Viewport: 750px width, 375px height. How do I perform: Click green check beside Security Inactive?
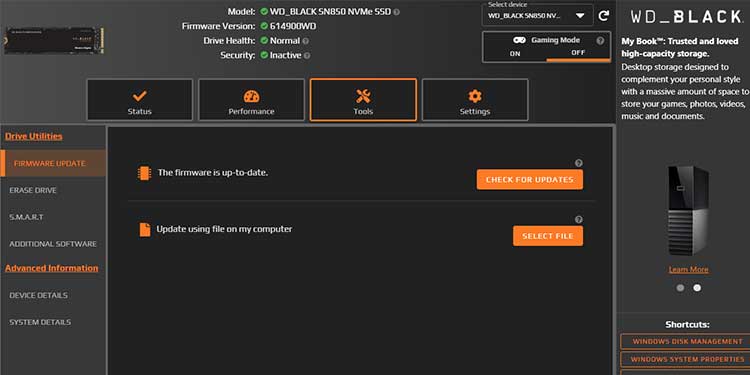(264, 55)
